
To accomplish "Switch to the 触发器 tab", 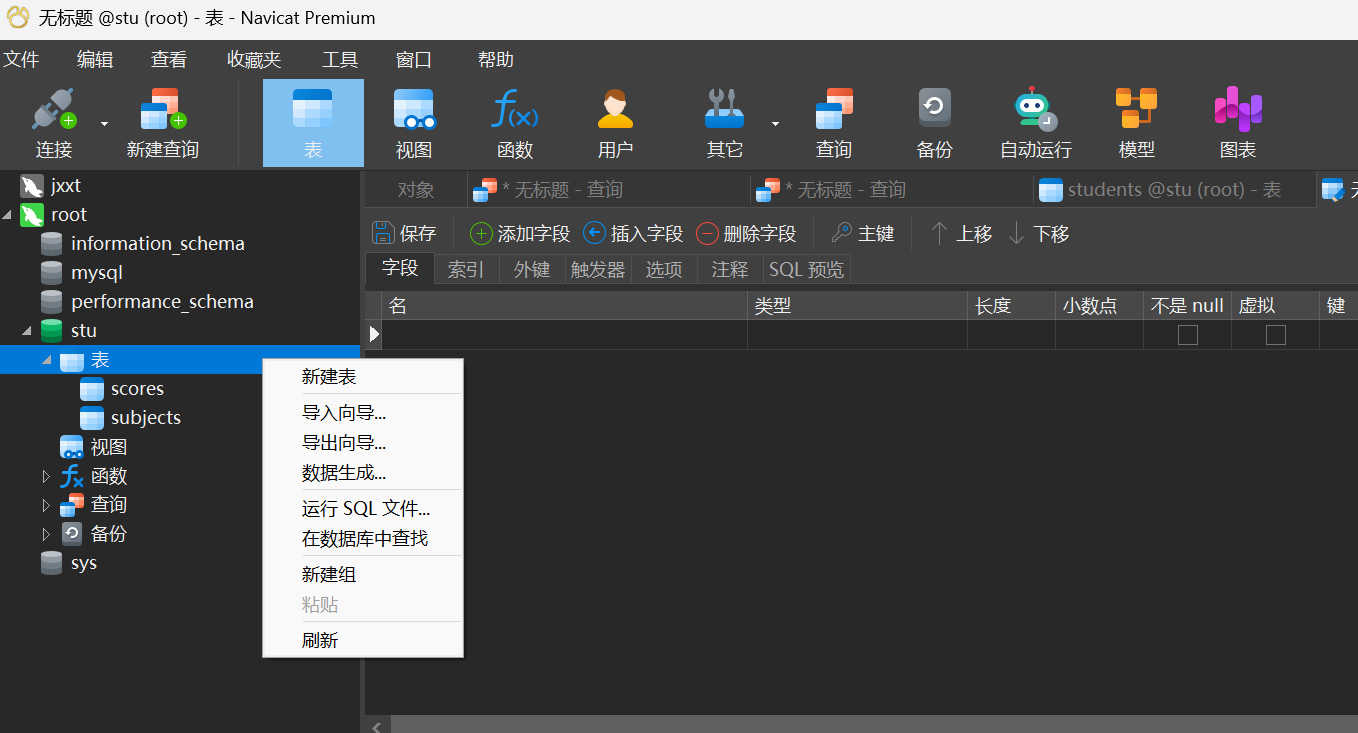I will coord(598,270).
